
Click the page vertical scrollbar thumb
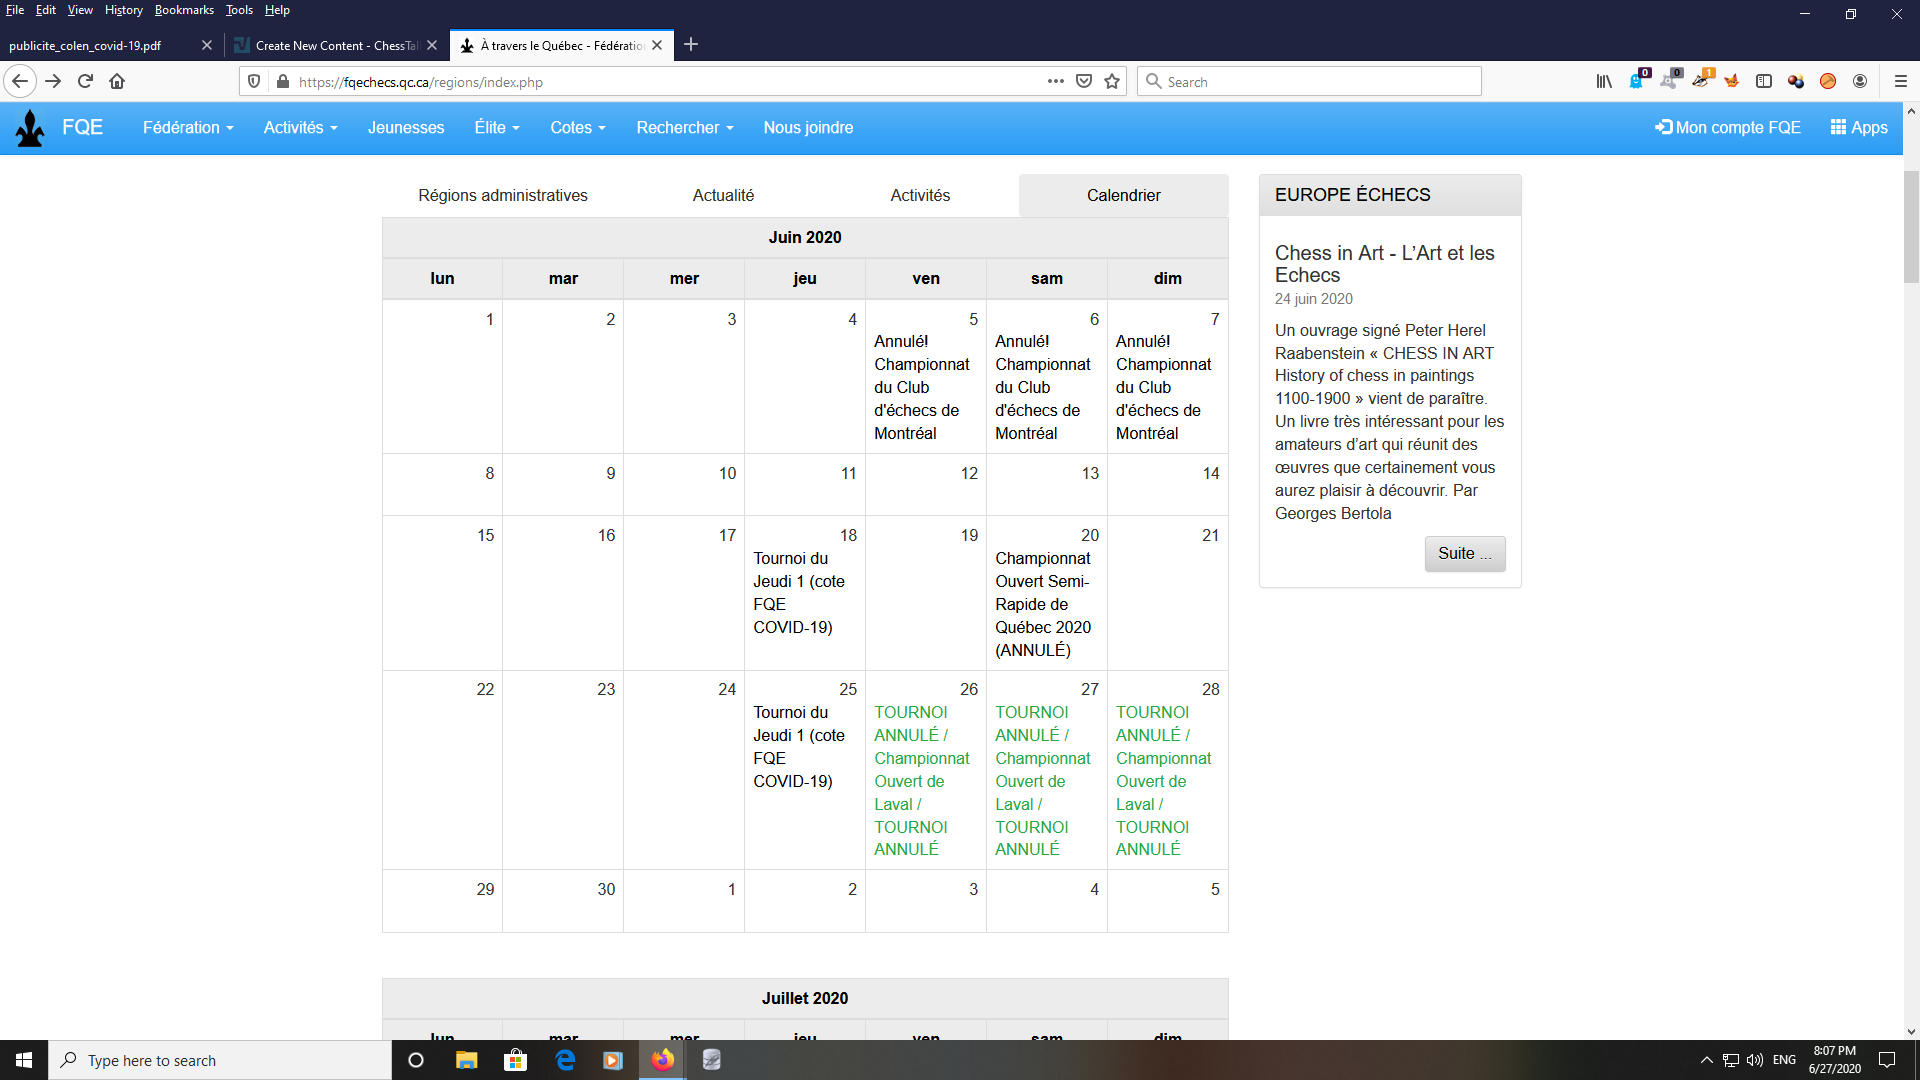(1911, 225)
